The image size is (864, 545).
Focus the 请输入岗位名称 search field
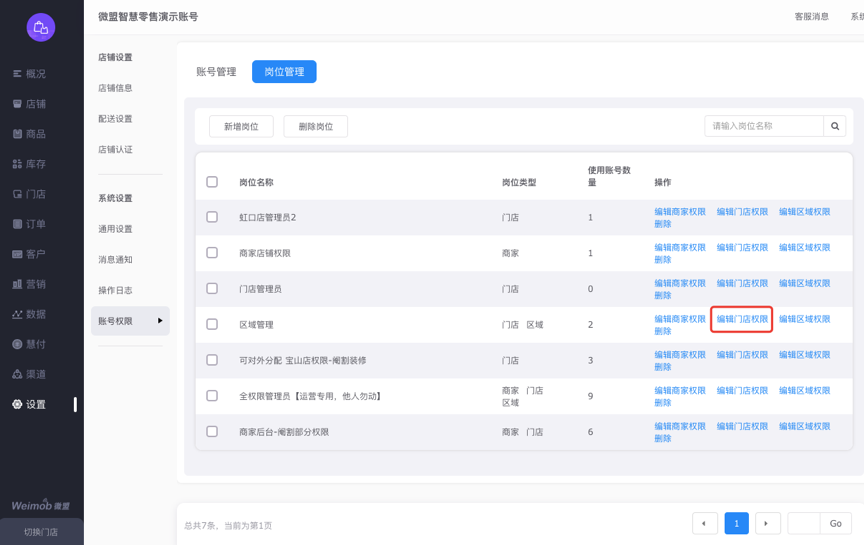[x=764, y=126]
